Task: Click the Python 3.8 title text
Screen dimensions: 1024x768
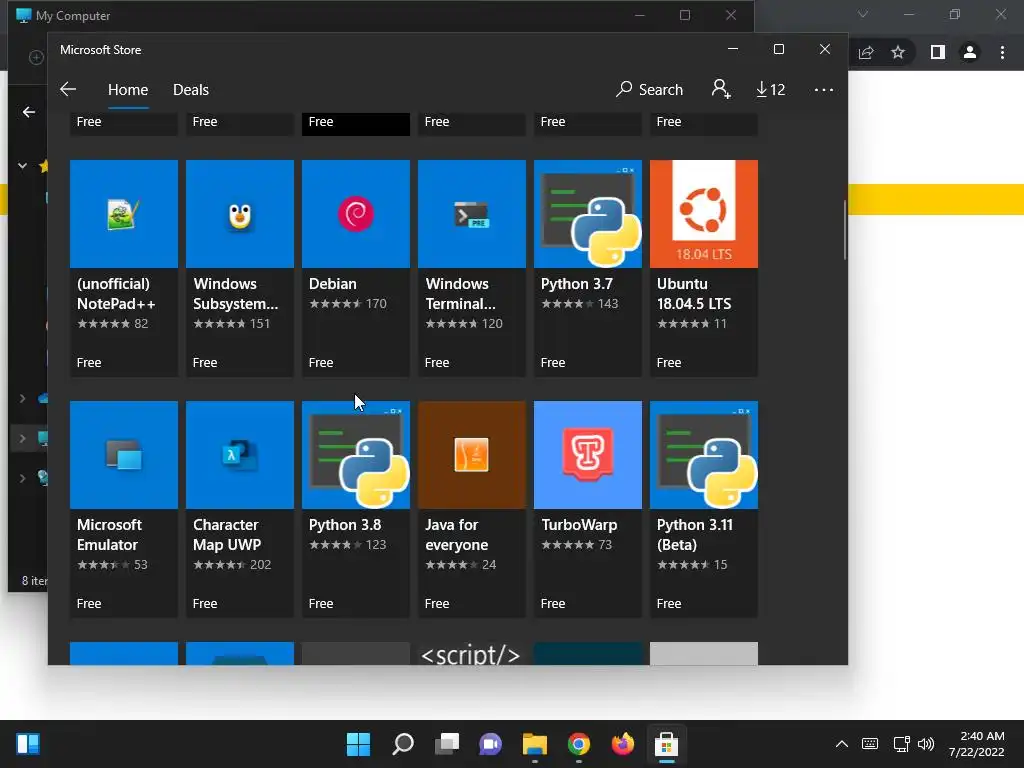Action: tap(345, 525)
